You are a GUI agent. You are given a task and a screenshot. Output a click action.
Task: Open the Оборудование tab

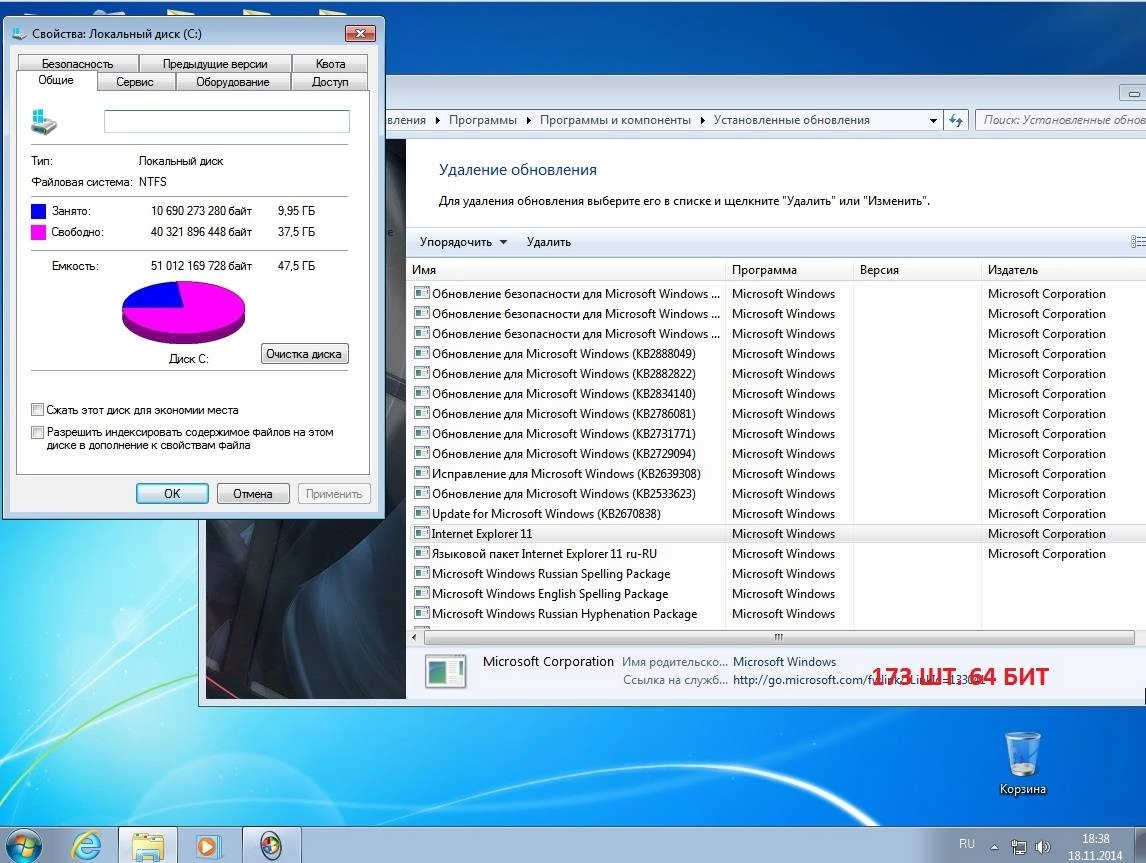[232, 82]
